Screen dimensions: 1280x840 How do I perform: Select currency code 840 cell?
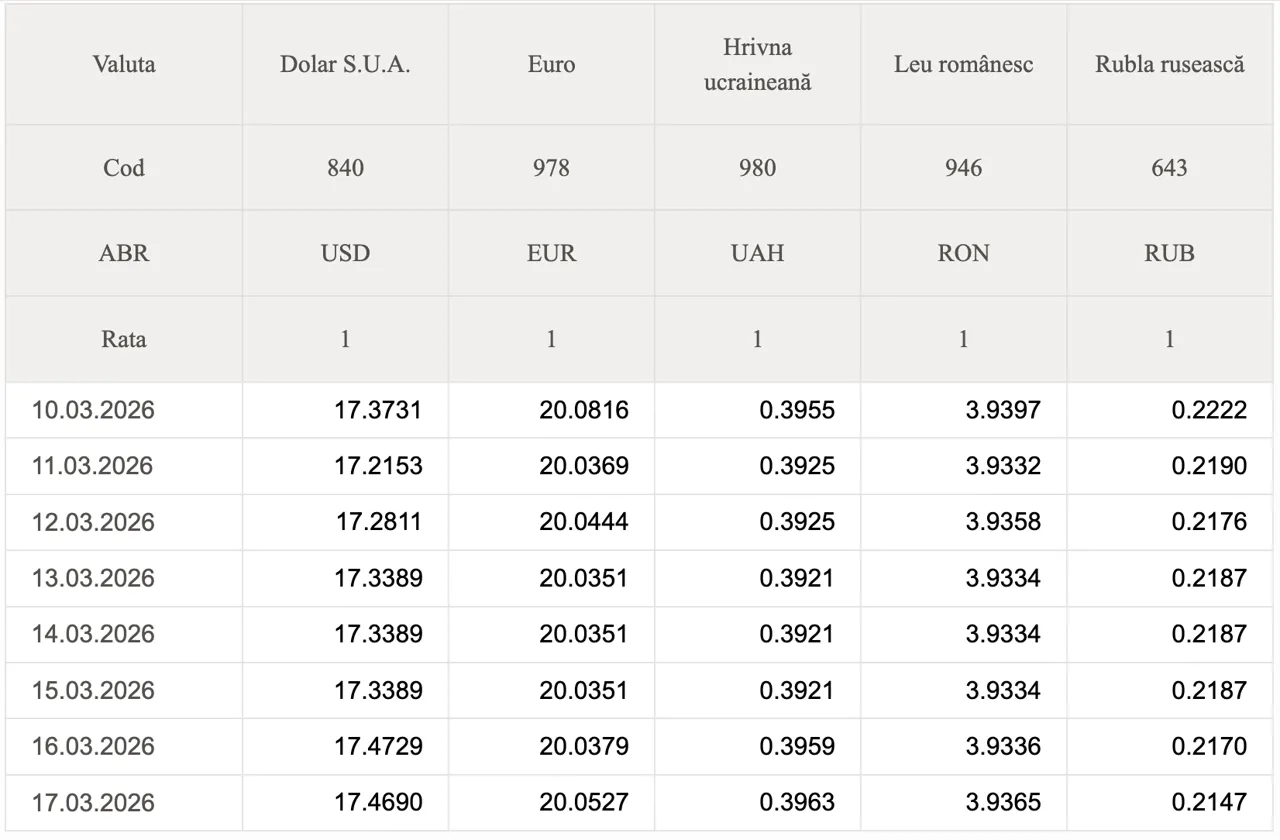[x=345, y=168]
